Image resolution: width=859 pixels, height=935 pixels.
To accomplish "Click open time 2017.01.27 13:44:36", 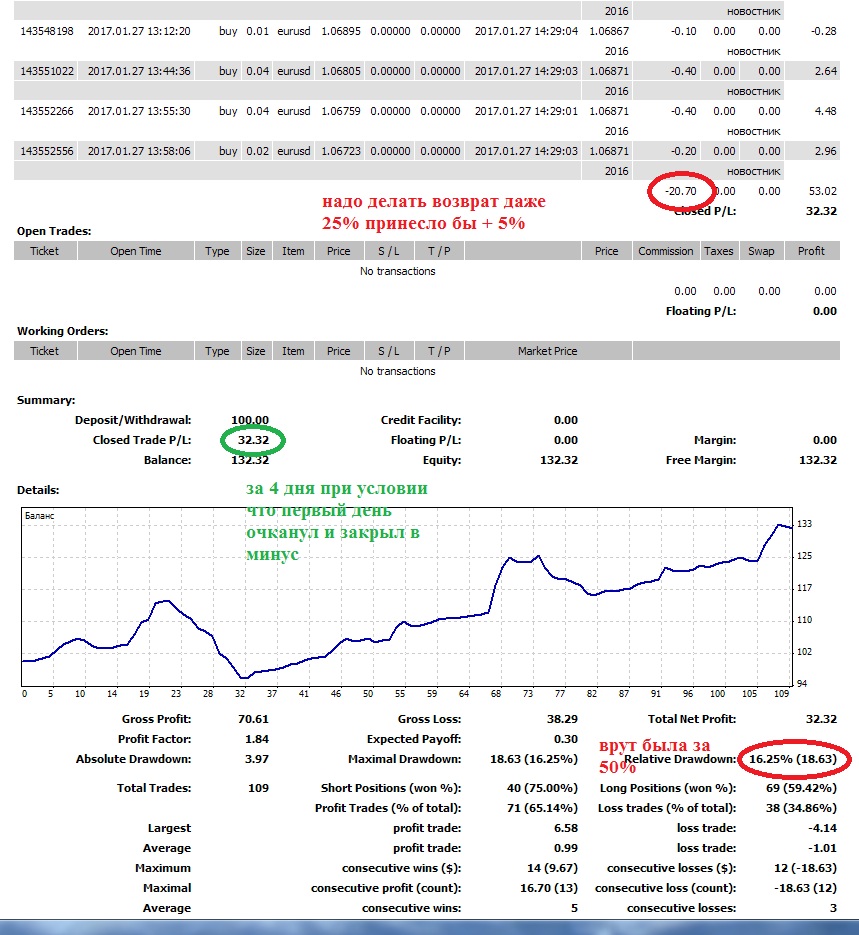I will (x=139, y=71).
